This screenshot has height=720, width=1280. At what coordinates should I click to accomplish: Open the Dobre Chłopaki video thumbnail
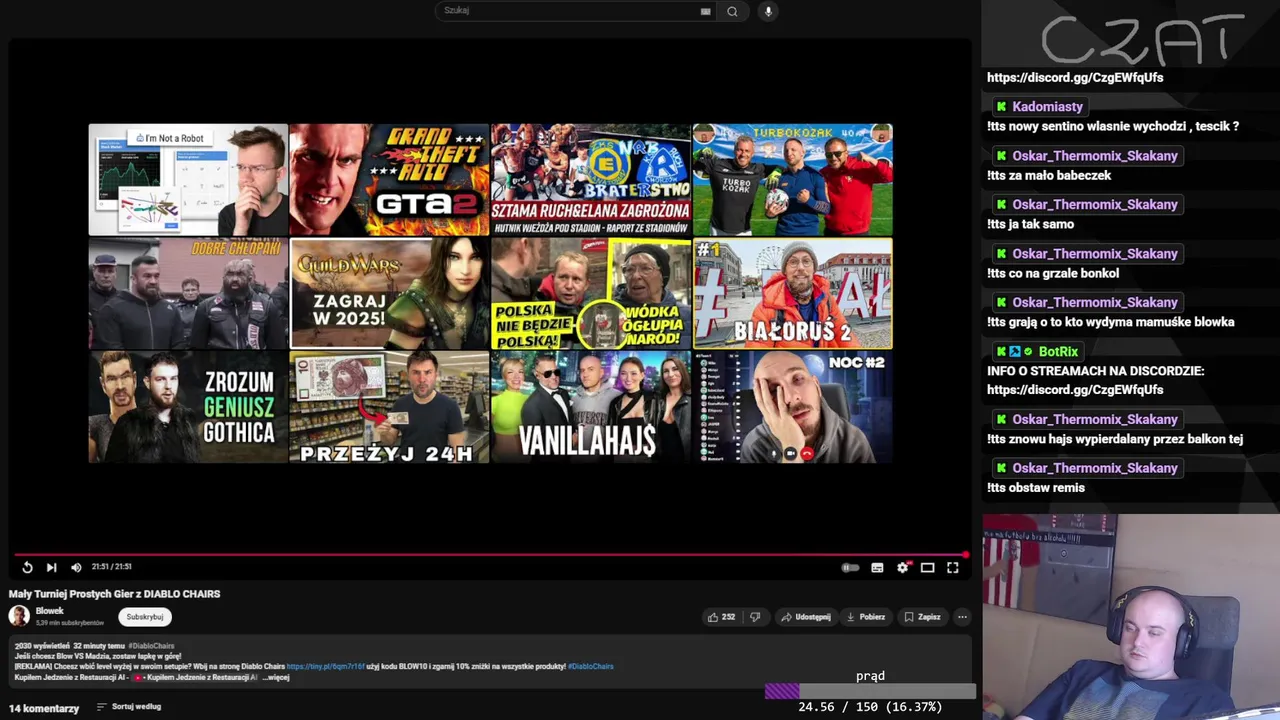(188, 293)
